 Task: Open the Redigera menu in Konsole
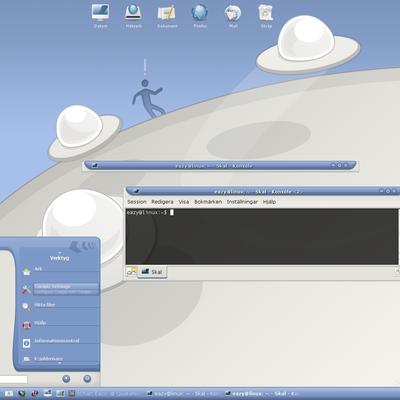click(x=162, y=202)
